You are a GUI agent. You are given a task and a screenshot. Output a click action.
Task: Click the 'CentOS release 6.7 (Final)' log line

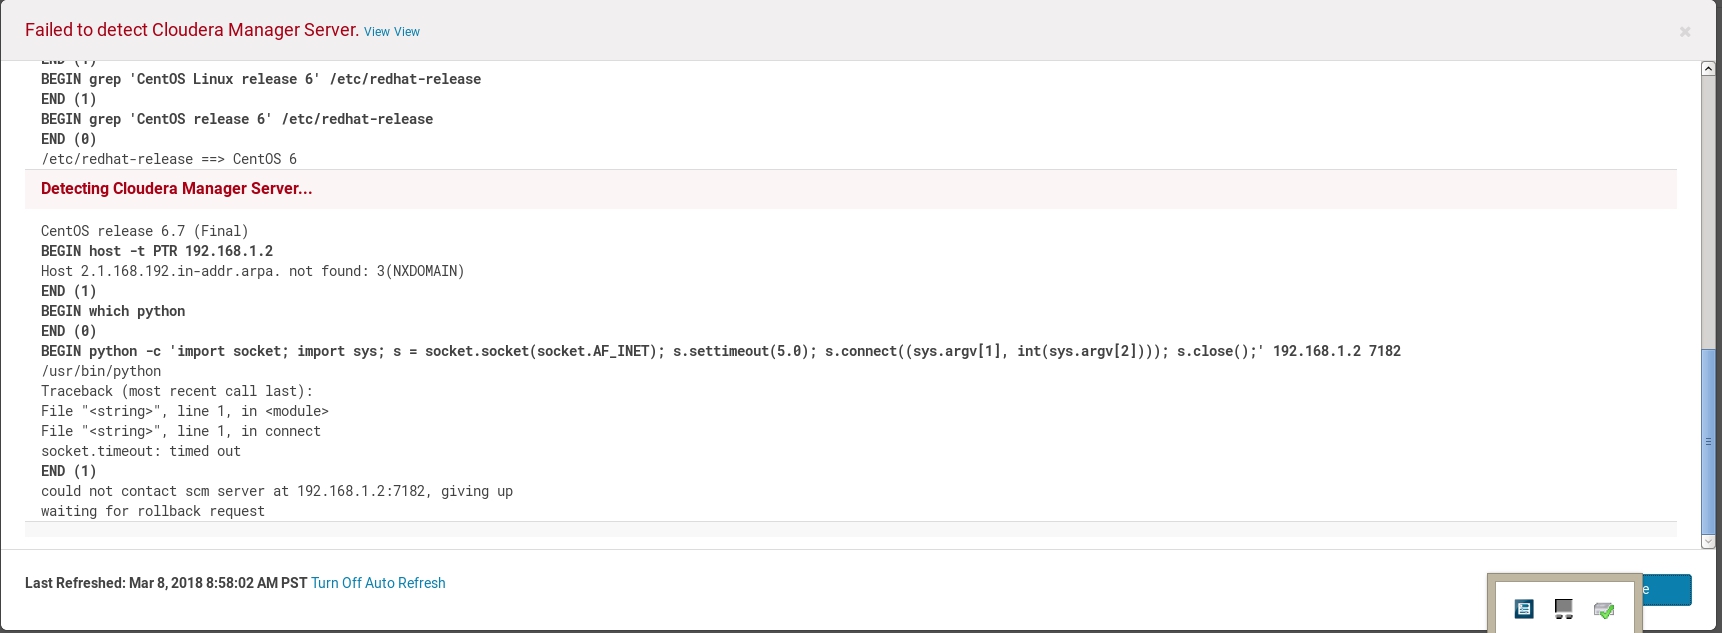[145, 231]
